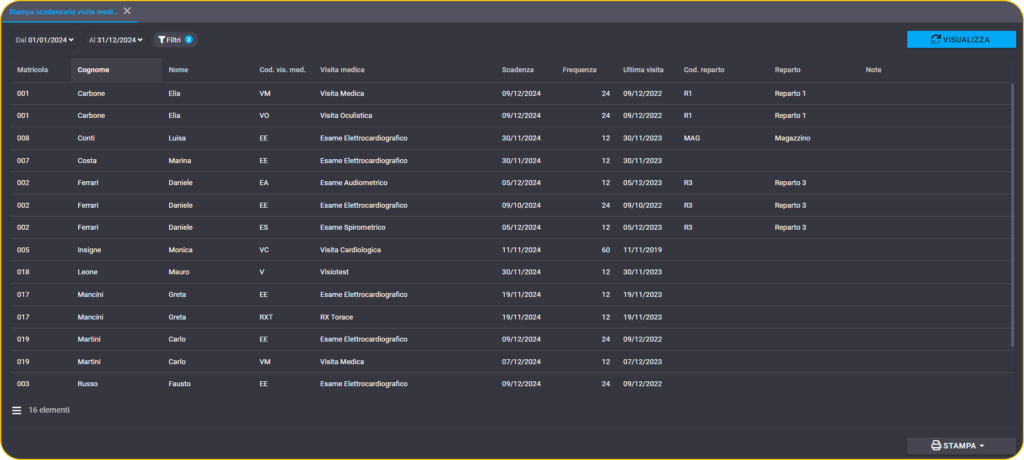Click the Fausto name cell
The height and width of the screenshot is (460, 1024).
click(180, 384)
